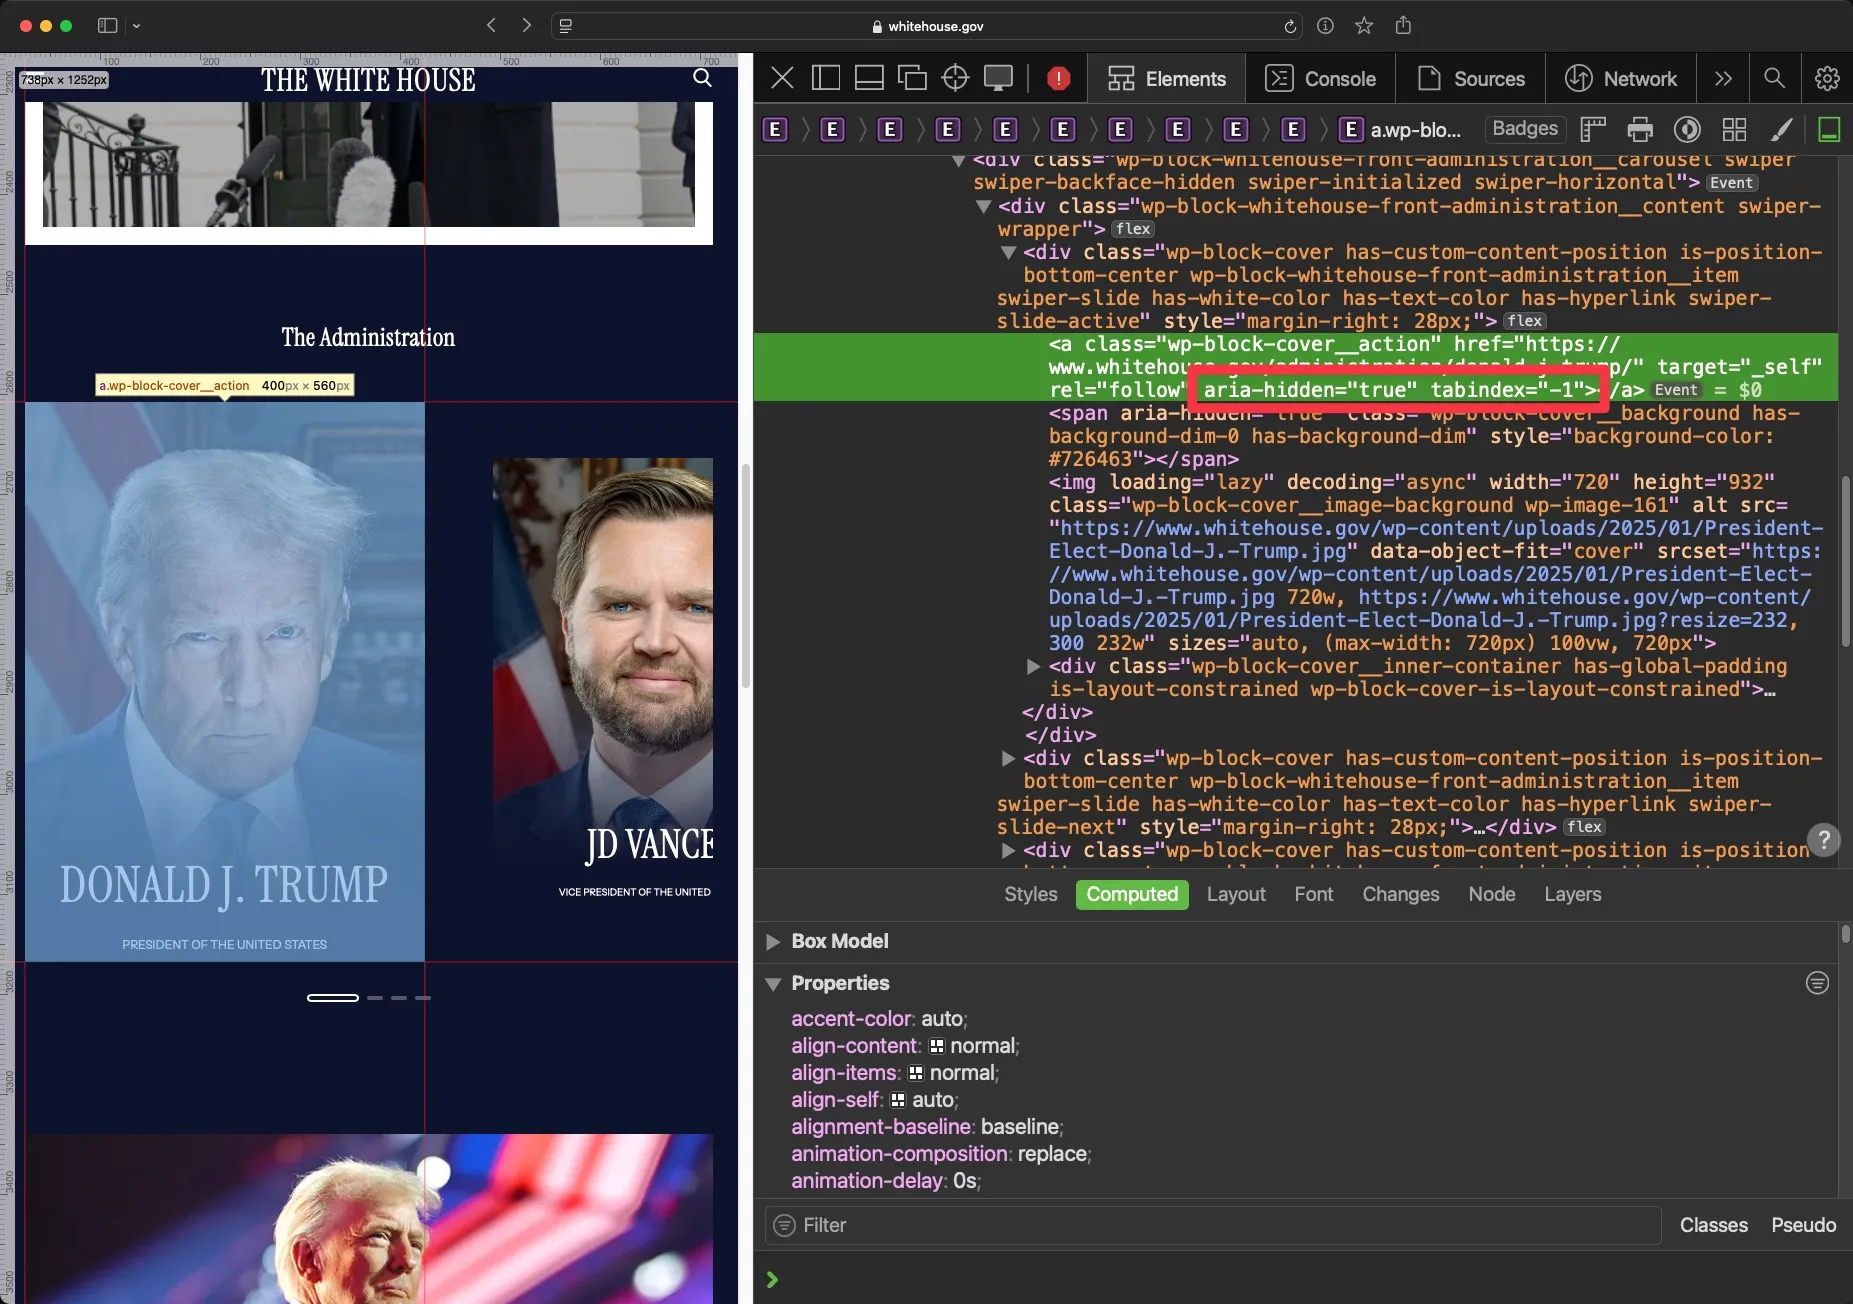The width and height of the screenshot is (1853, 1304).
Task: Open the Styles sidebar tab
Action: pos(1031,894)
